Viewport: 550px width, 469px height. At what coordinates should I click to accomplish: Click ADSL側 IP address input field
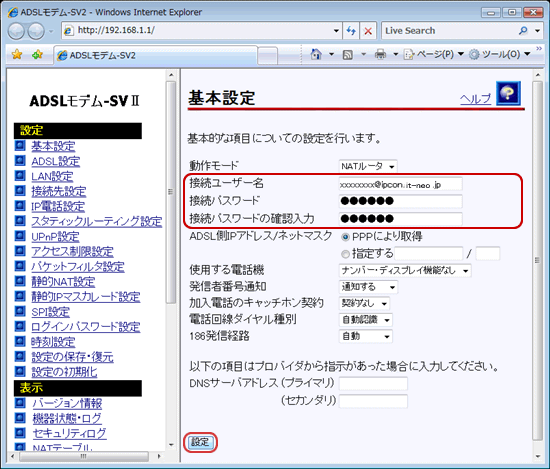(x=429, y=254)
